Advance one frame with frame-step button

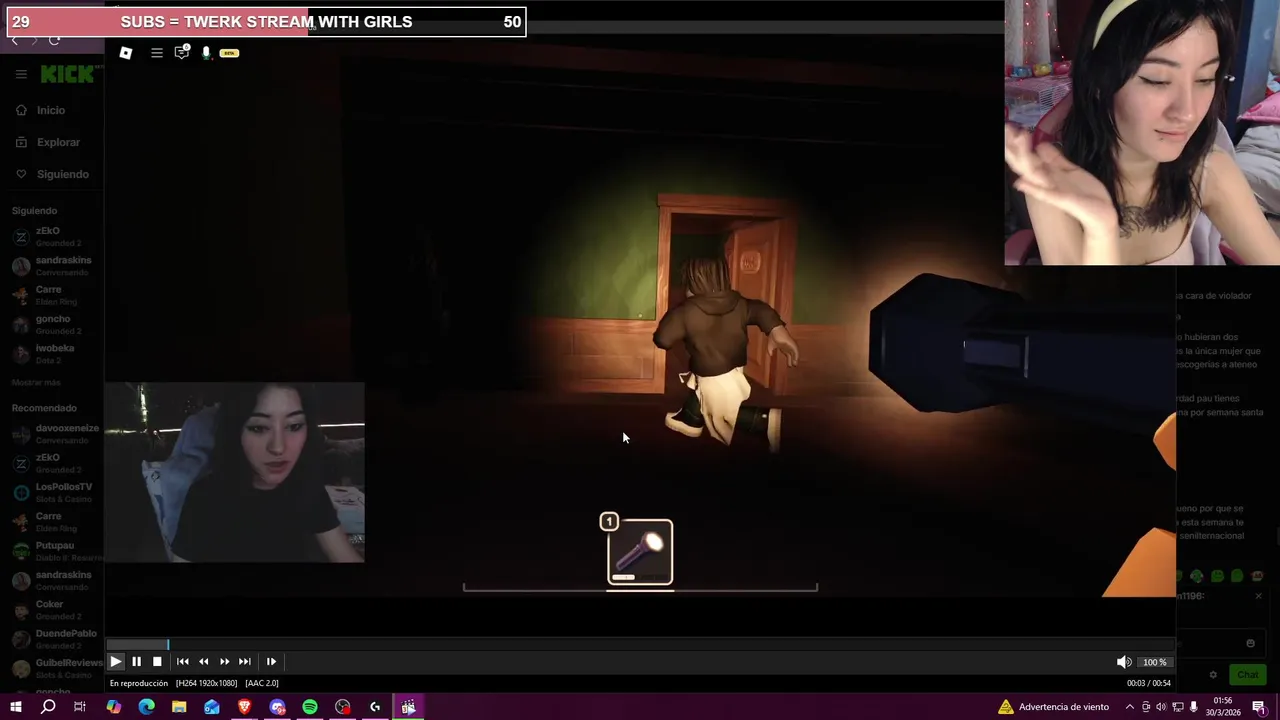point(271,661)
